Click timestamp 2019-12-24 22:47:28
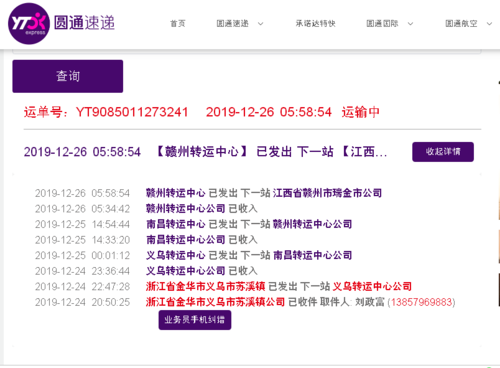500x368 pixels. (x=82, y=287)
